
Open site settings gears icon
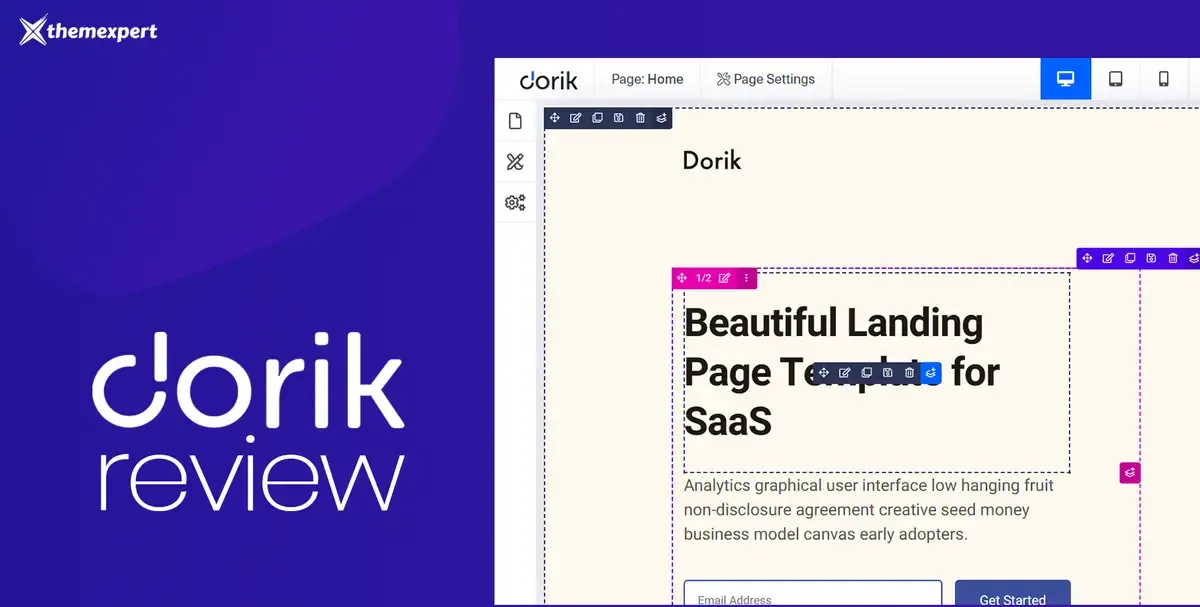pyautogui.click(x=515, y=202)
